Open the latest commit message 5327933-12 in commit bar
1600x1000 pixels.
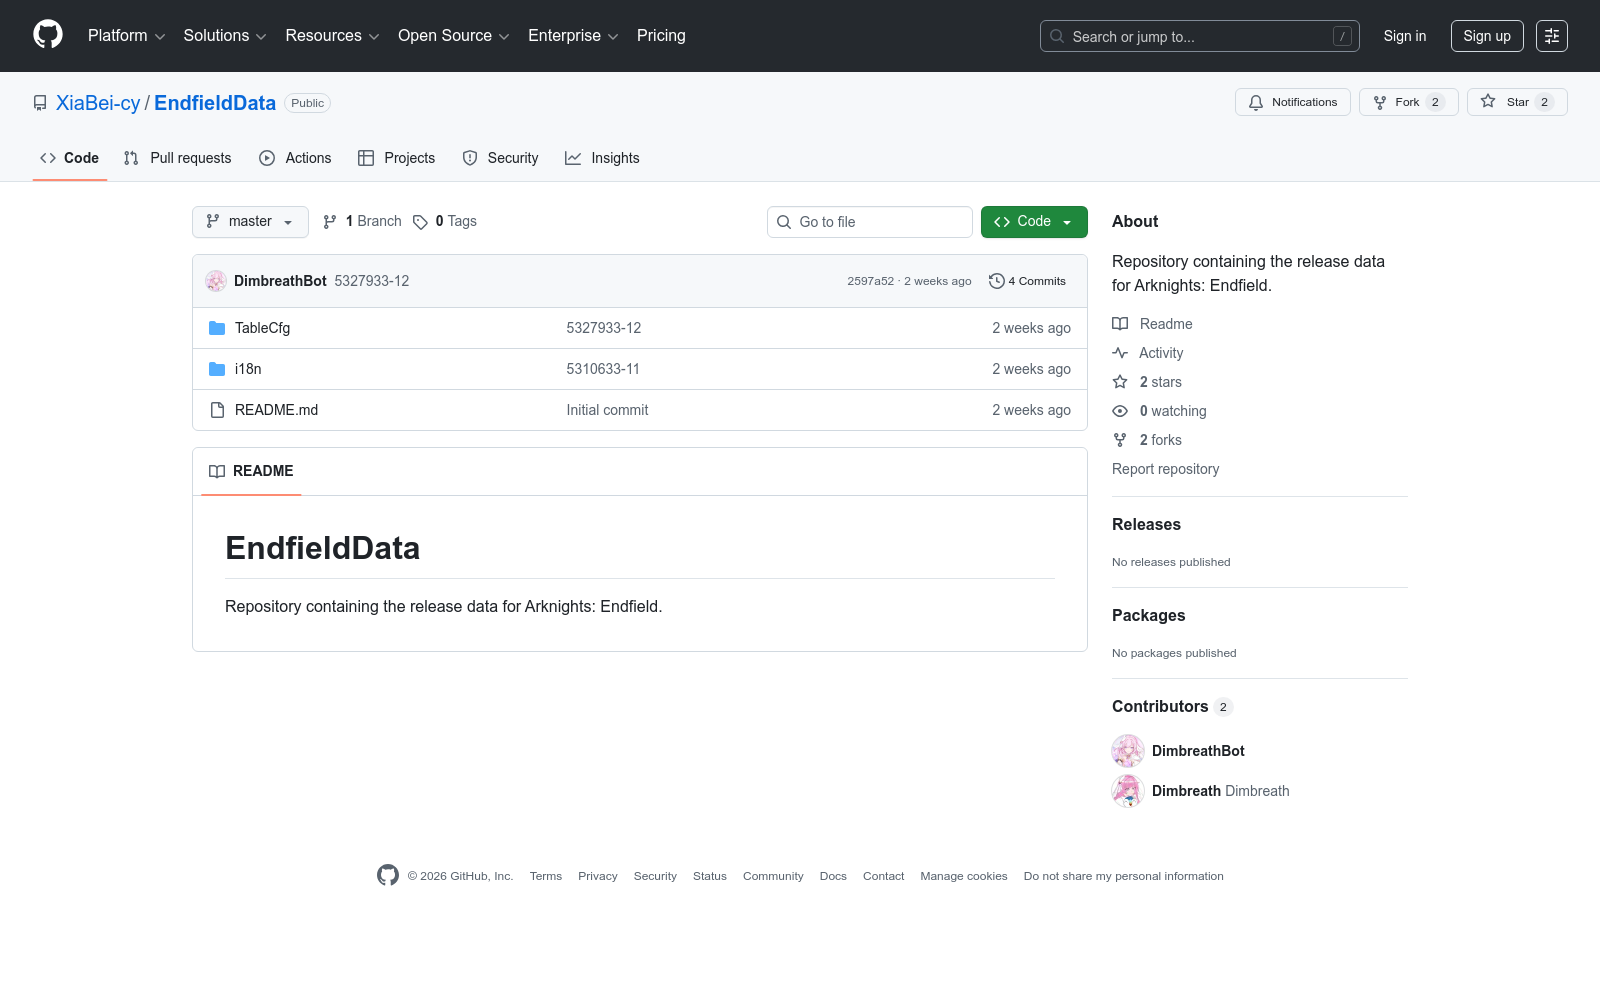(x=372, y=281)
